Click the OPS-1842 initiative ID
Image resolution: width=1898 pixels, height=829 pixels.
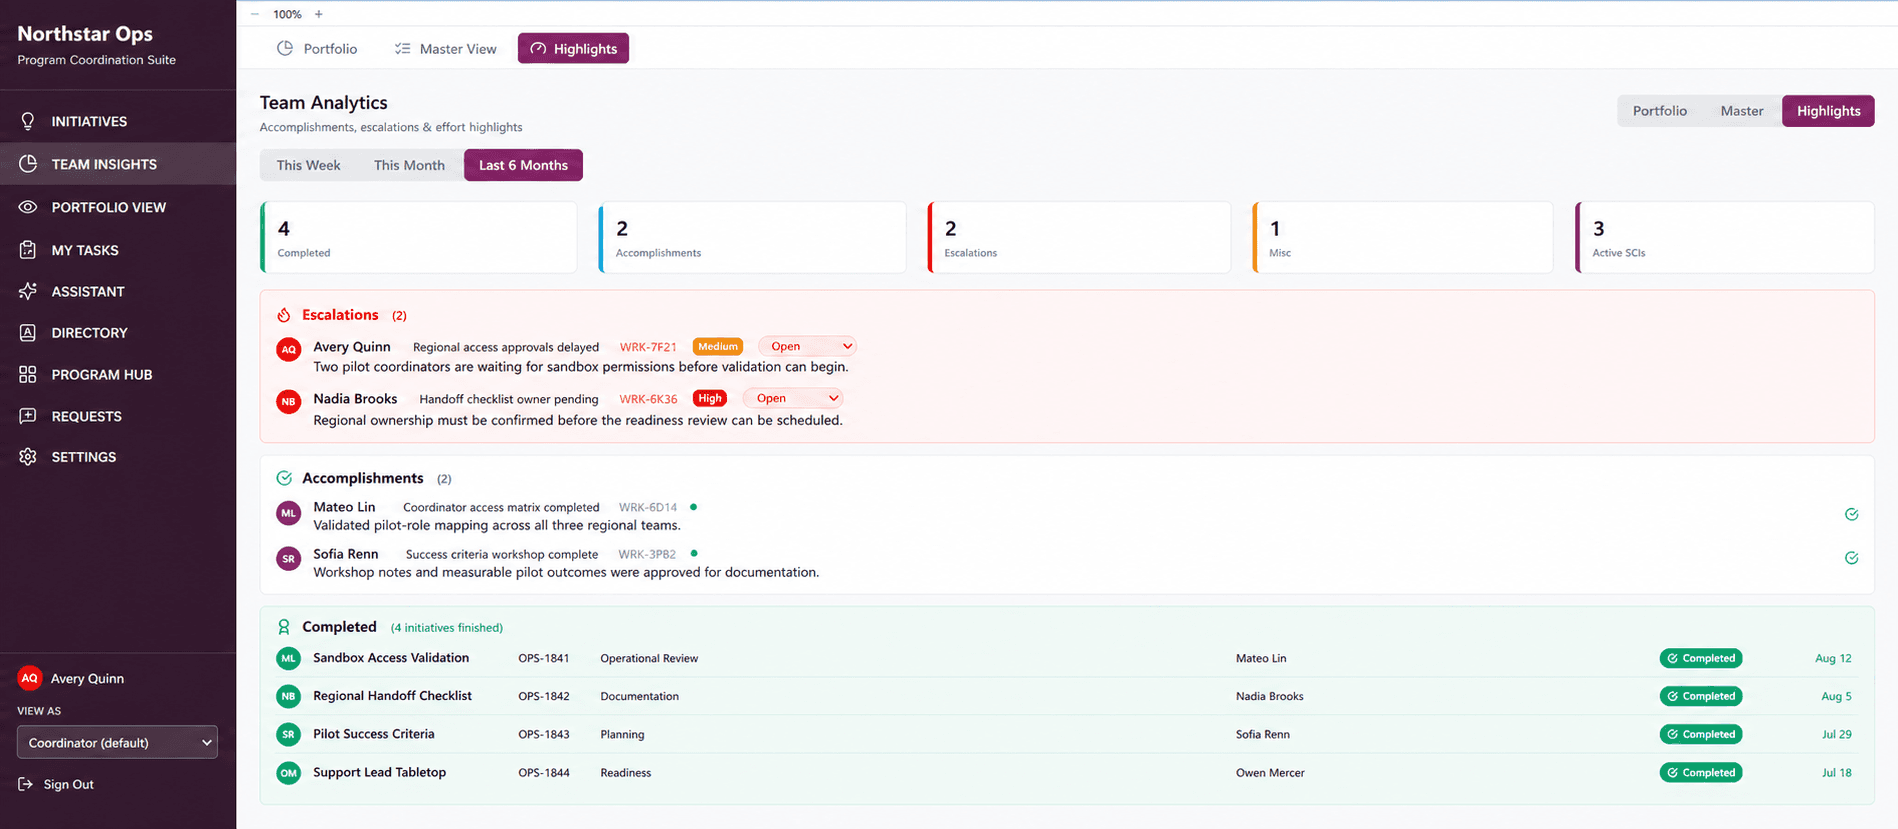pyautogui.click(x=544, y=696)
